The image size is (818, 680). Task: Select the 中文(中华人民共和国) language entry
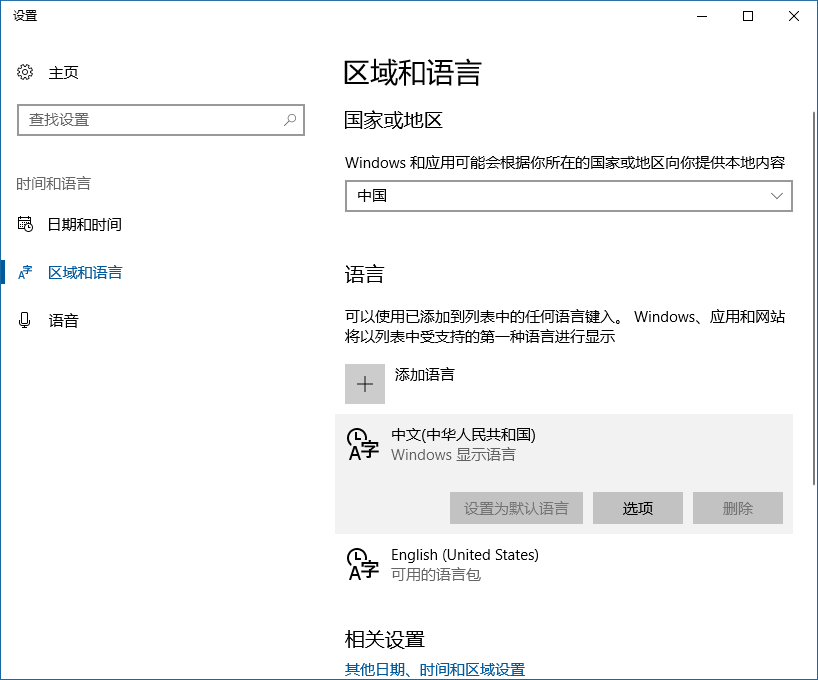click(563, 474)
